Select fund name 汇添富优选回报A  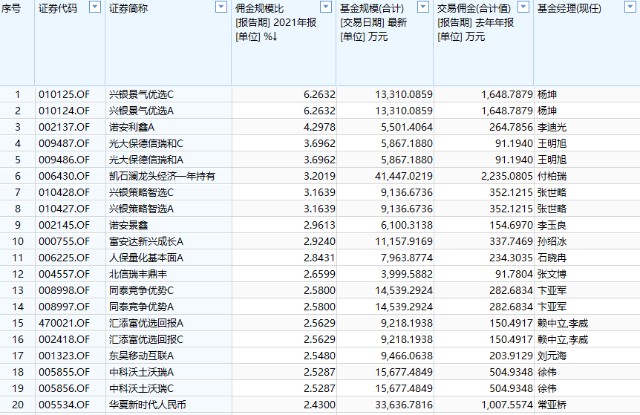tap(146, 323)
